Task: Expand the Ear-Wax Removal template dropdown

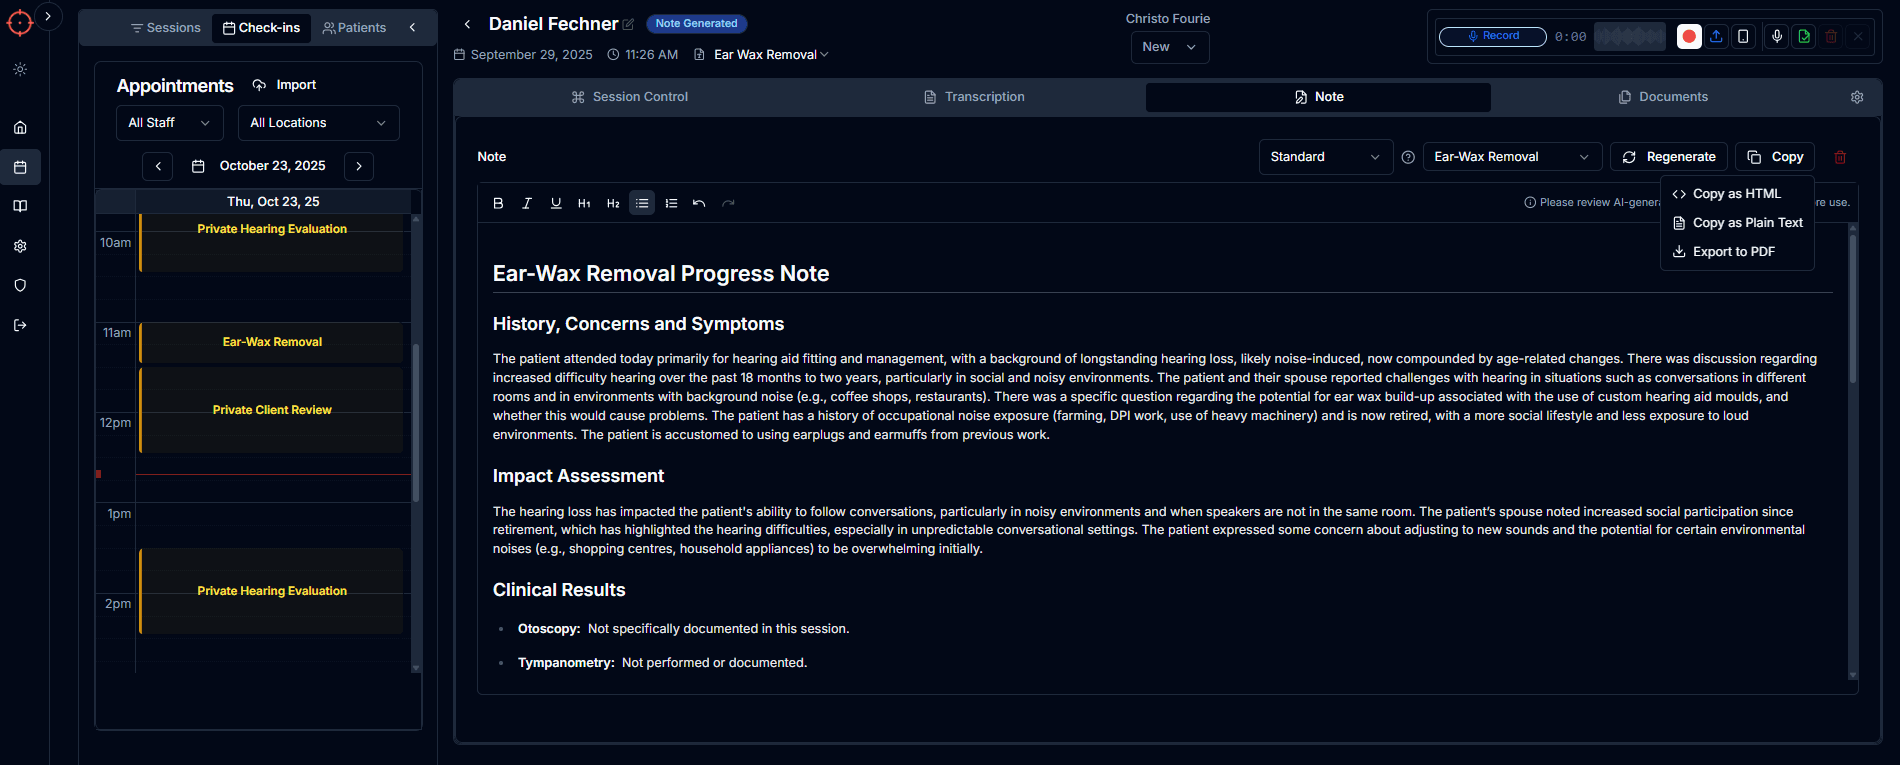Action: (x=1511, y=157)
